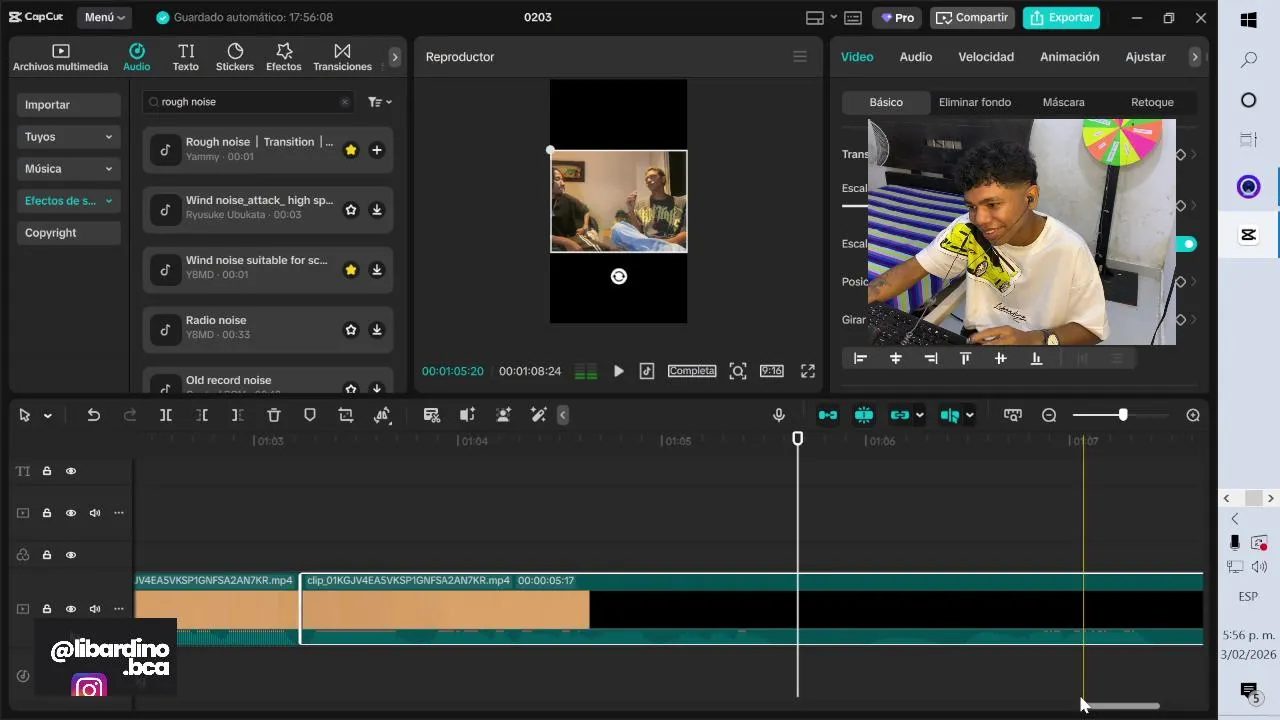Select the Eliminar fondo subtab

coord(975,102)
